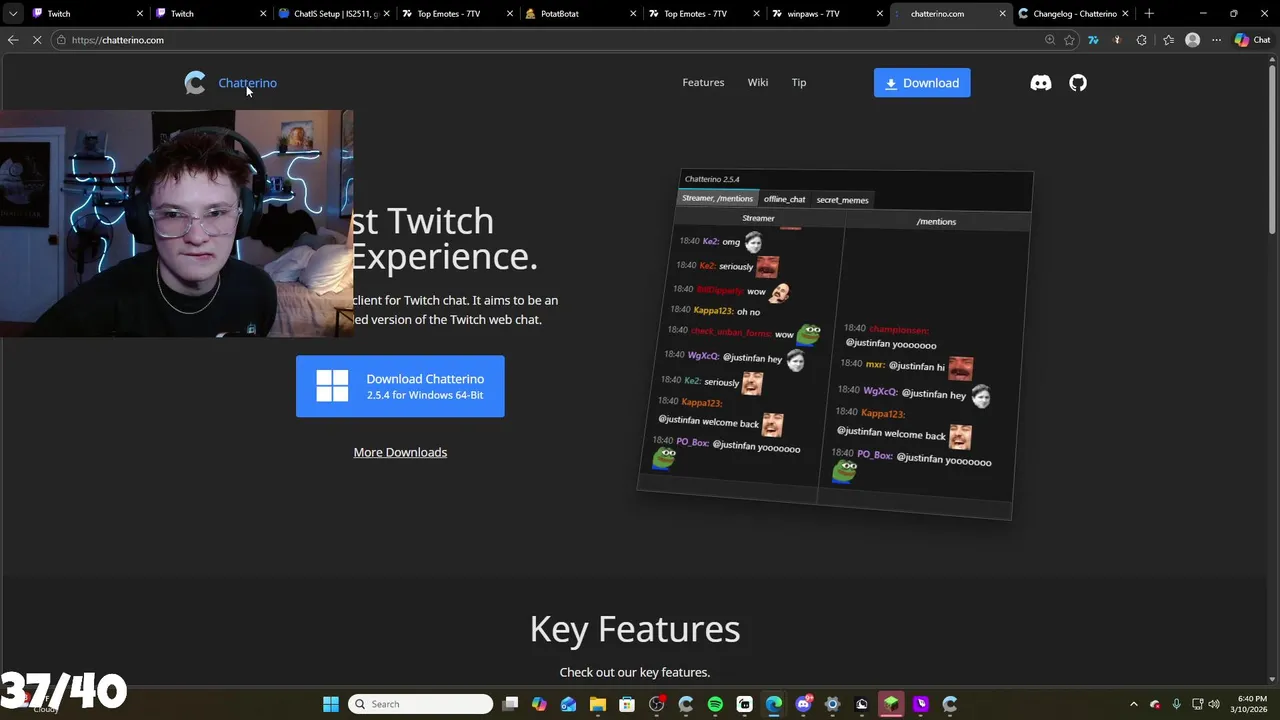Open the Wiki nav link
This screenshot has height=720, width=1280.
758,83
